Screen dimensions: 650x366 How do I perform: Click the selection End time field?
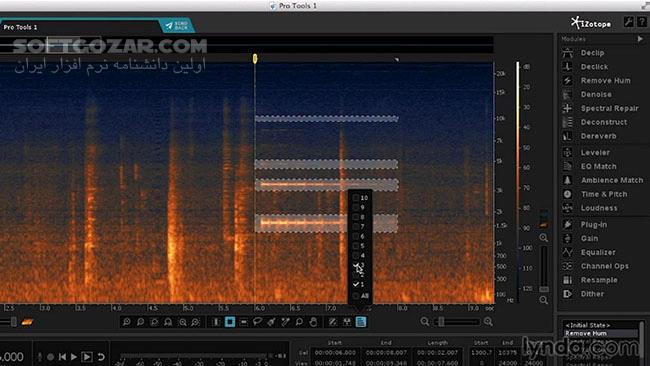coord(386,353)
